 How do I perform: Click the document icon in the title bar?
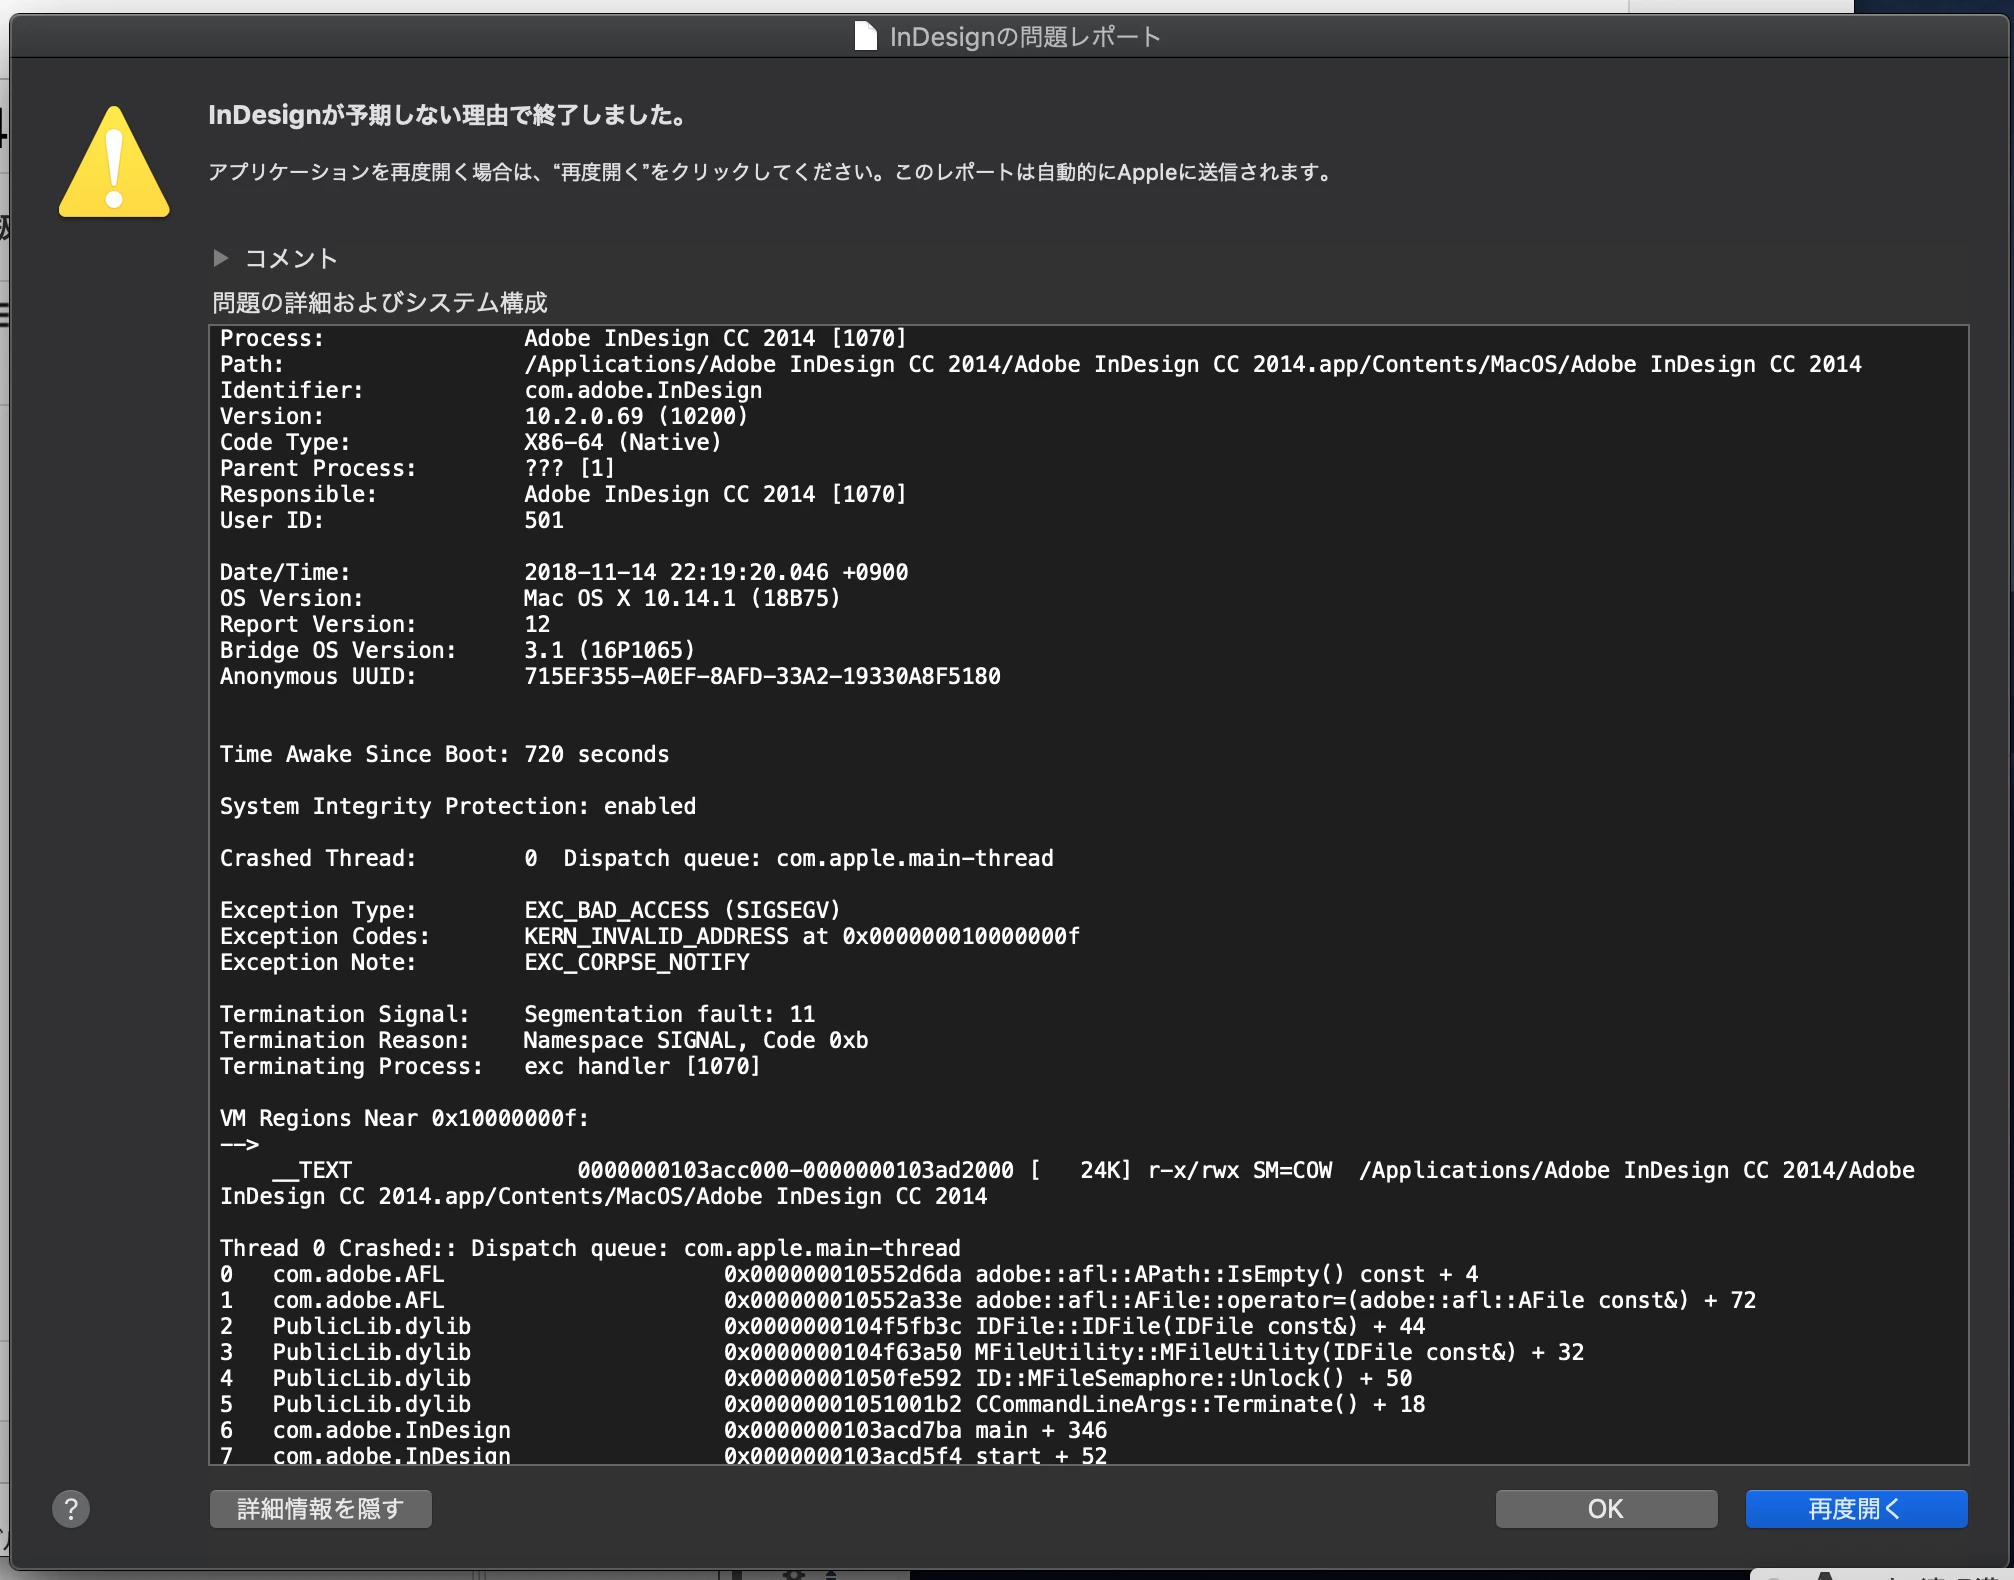click(865, 37)
